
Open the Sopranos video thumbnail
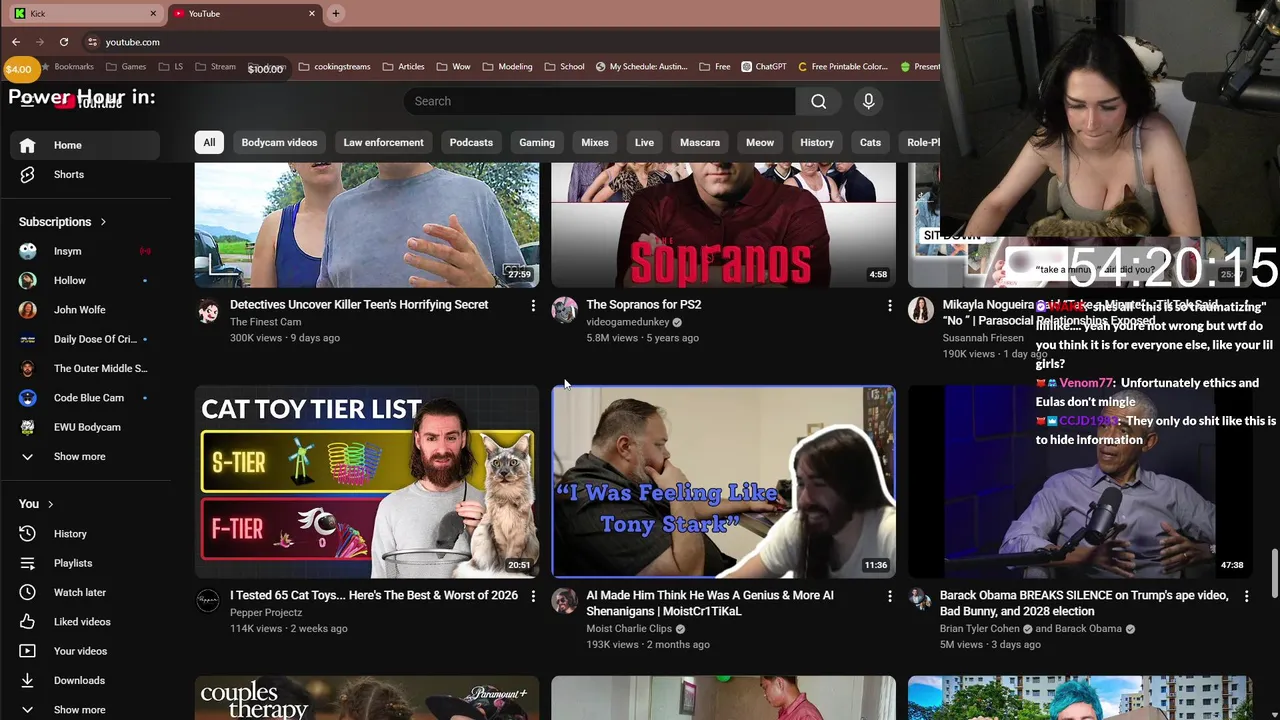click(724, 225)
